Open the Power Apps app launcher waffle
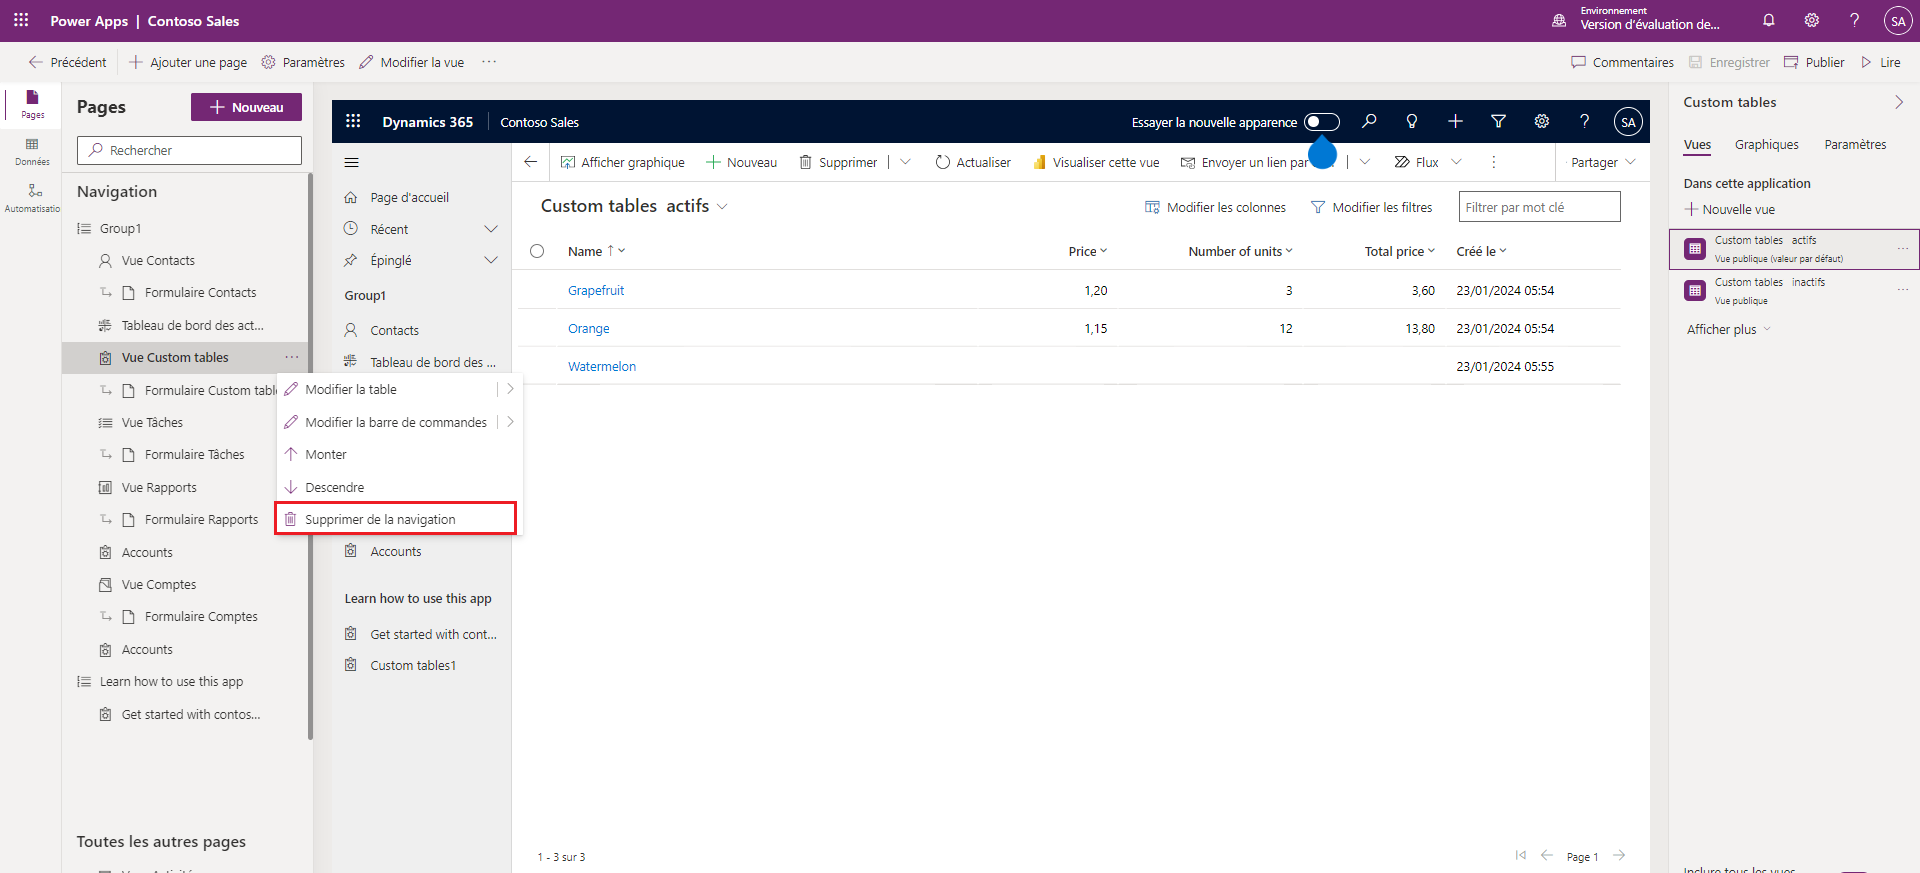Viewport: 1920px width, 873px height. [x=21, y=20]
